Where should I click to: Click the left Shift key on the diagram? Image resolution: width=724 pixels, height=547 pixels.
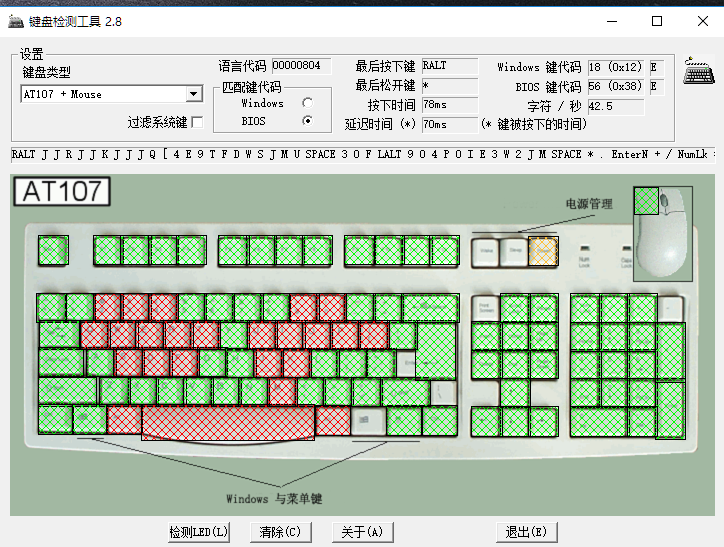68,391
